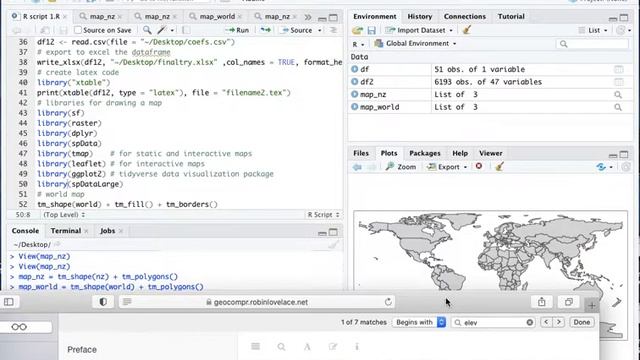Viewport: 640px width, 360px height.
Task: Click the book info icon
Action: (357, 347)
